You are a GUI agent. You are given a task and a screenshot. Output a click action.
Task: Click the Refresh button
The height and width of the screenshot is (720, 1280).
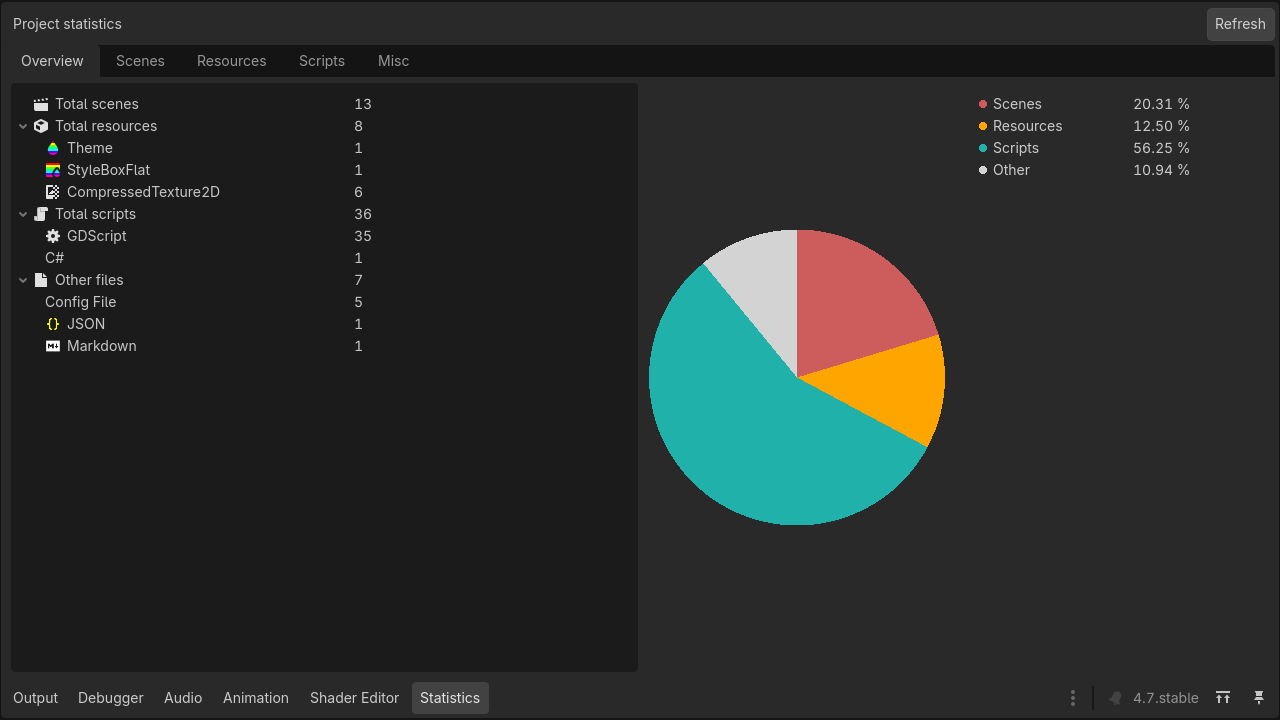pyautogui.click(x=1240, y=24)
